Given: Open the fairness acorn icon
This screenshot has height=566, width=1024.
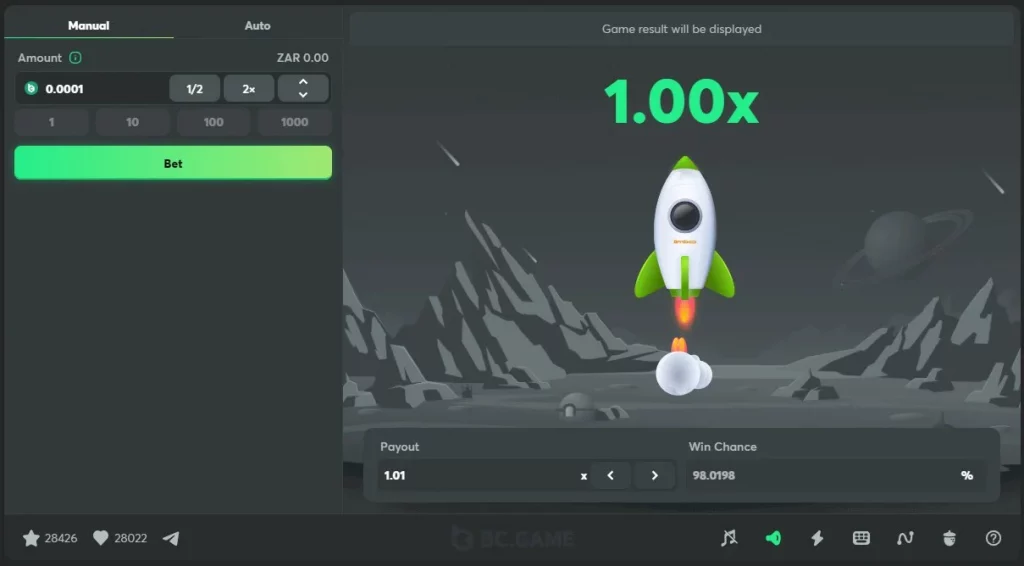Looking at the screenshot, I should pos(950,538).
